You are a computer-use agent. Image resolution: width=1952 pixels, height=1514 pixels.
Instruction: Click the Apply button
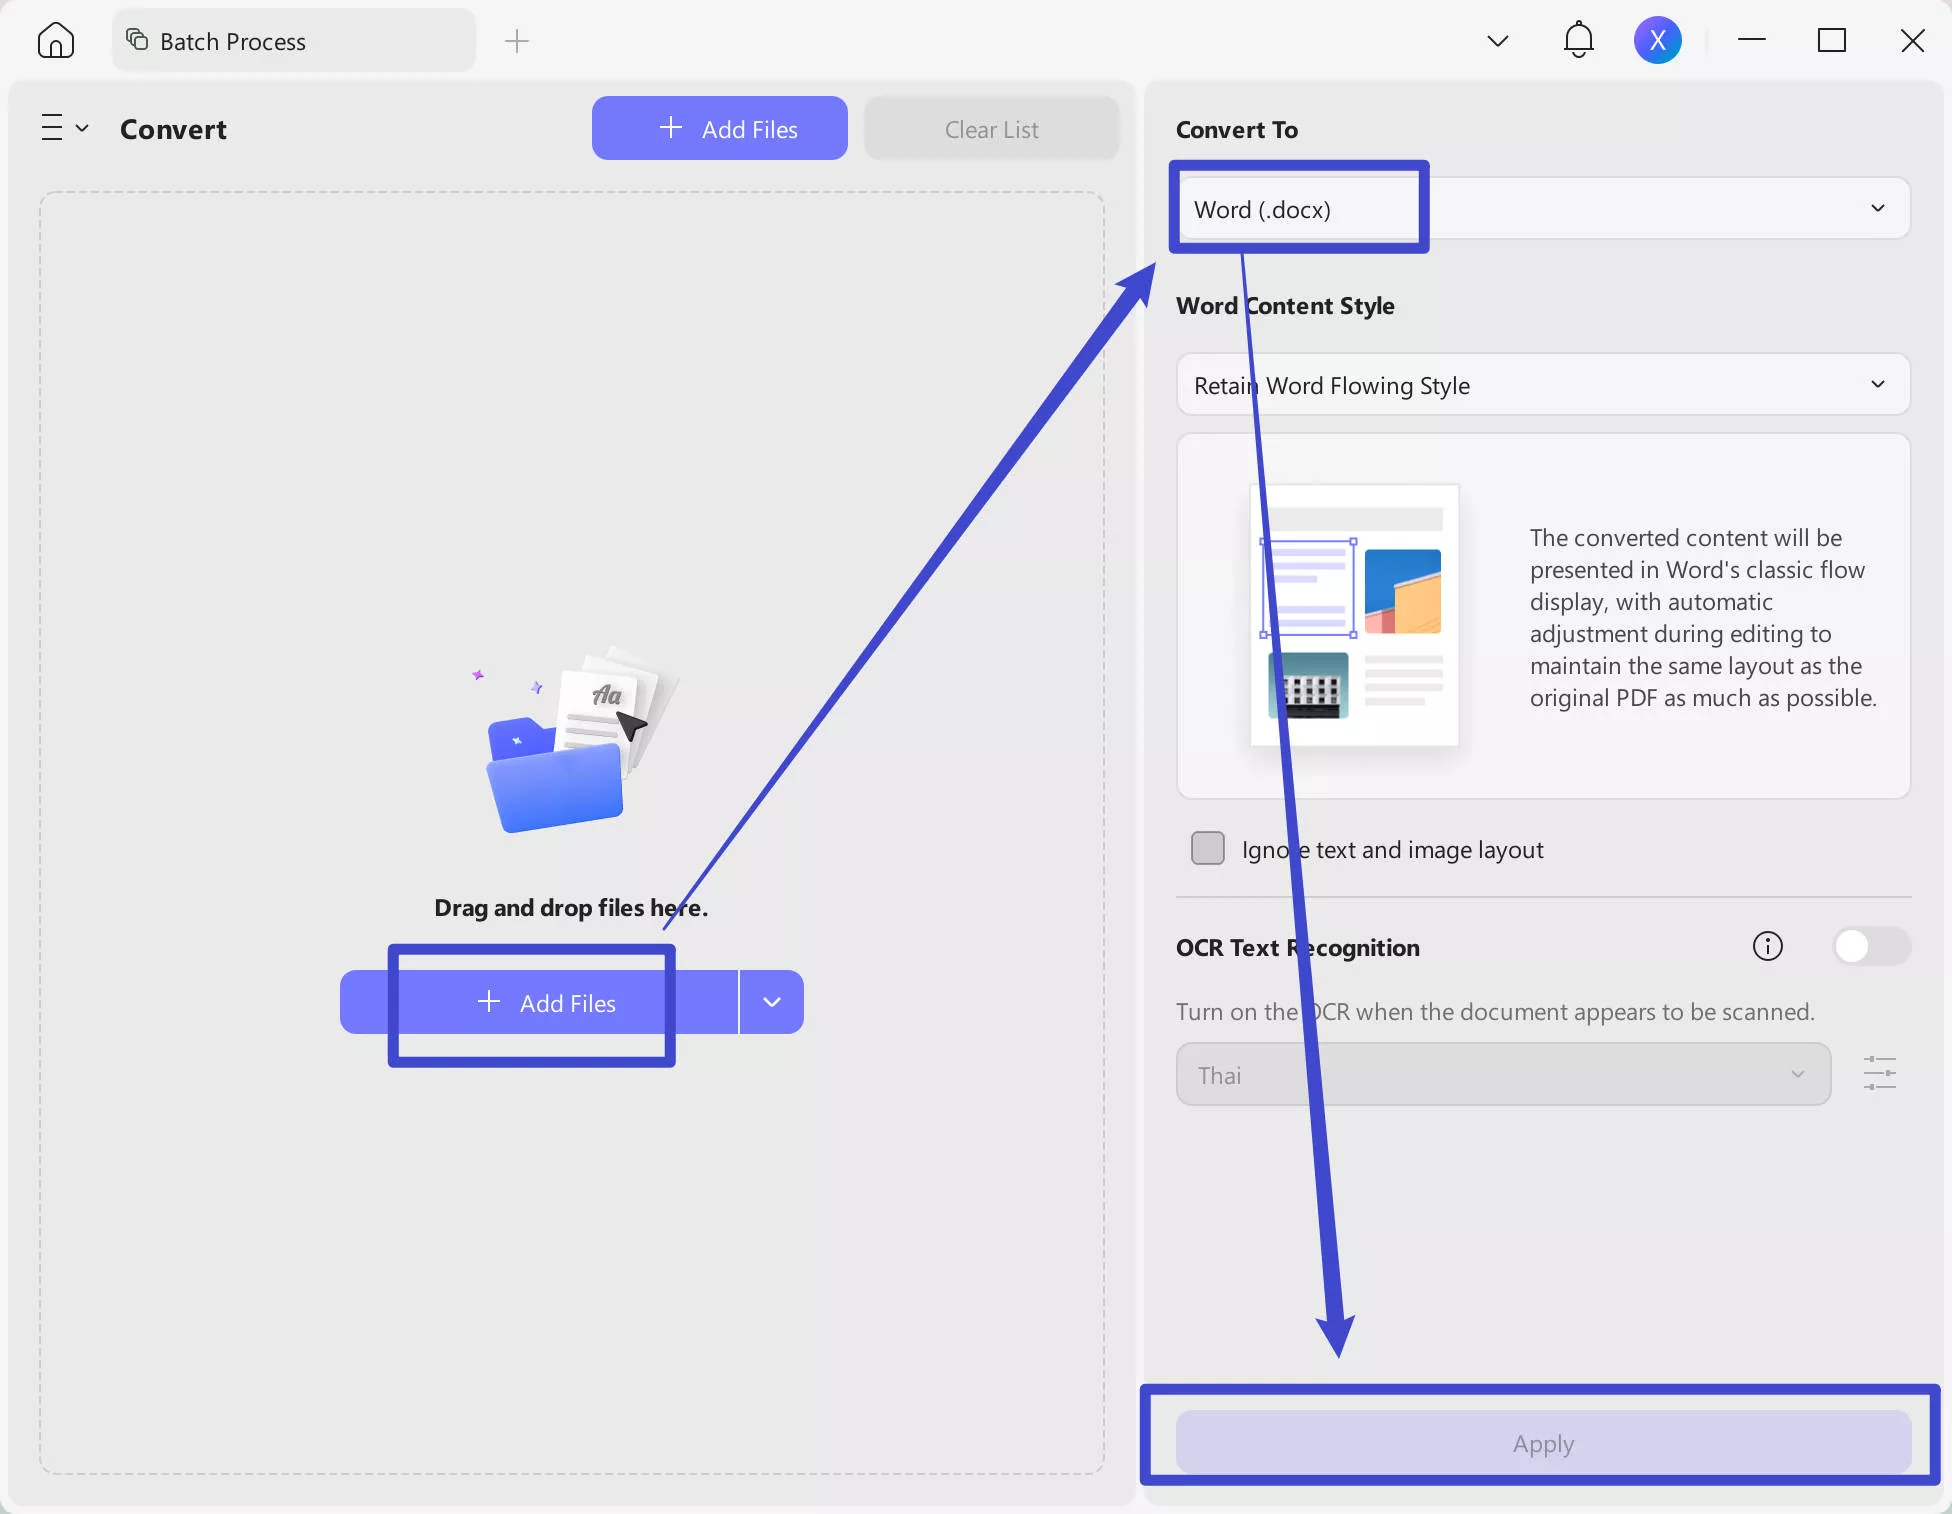[1541, 1443]
